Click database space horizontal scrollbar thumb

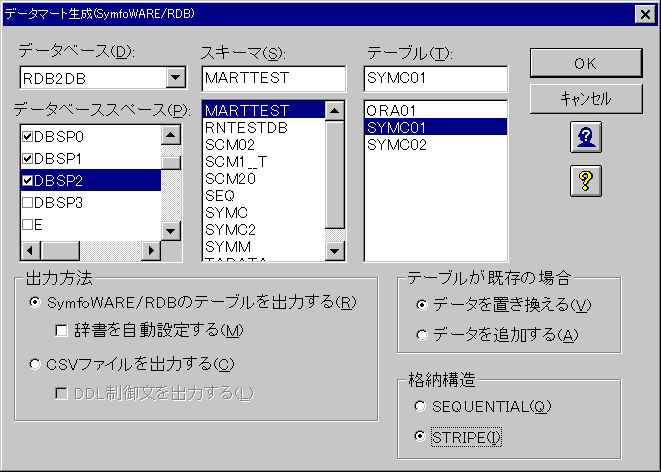pyautogui.click(x=60, y=251)
